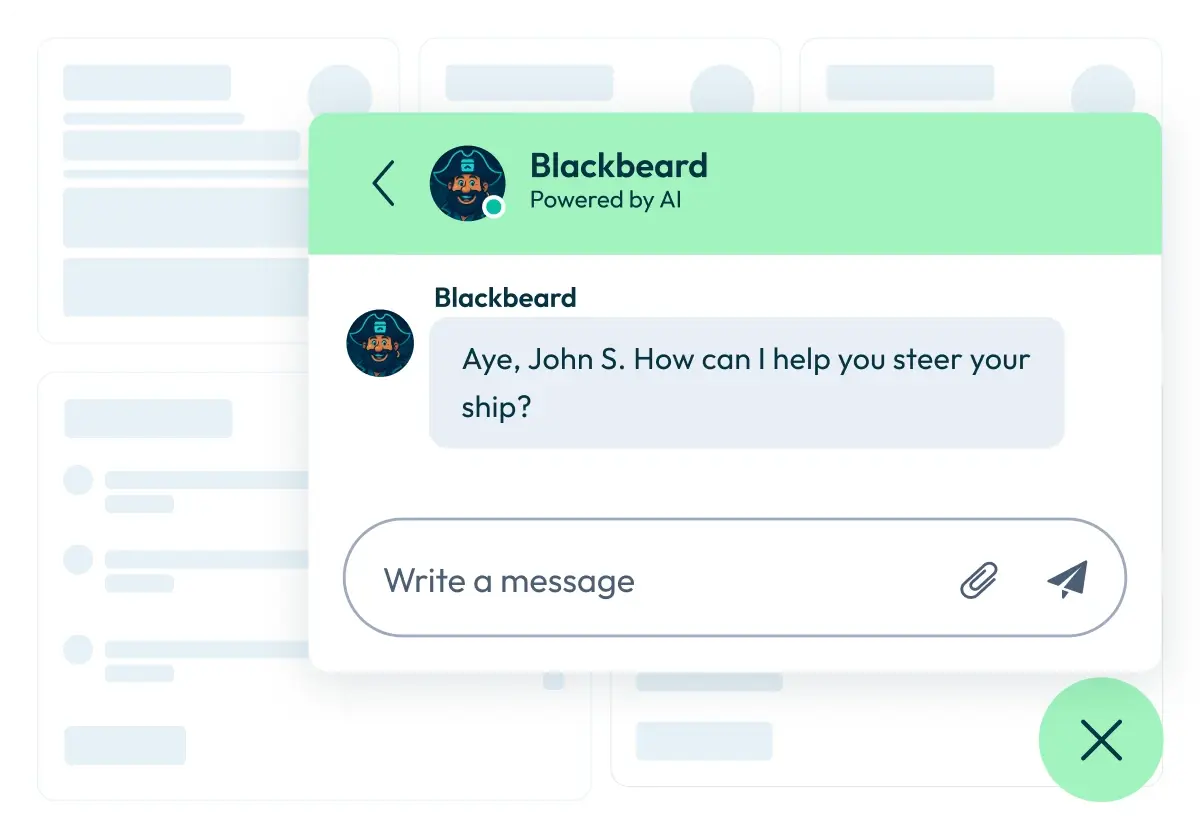Click the Blackbeard sender name above the message

(x=505, y=298)
